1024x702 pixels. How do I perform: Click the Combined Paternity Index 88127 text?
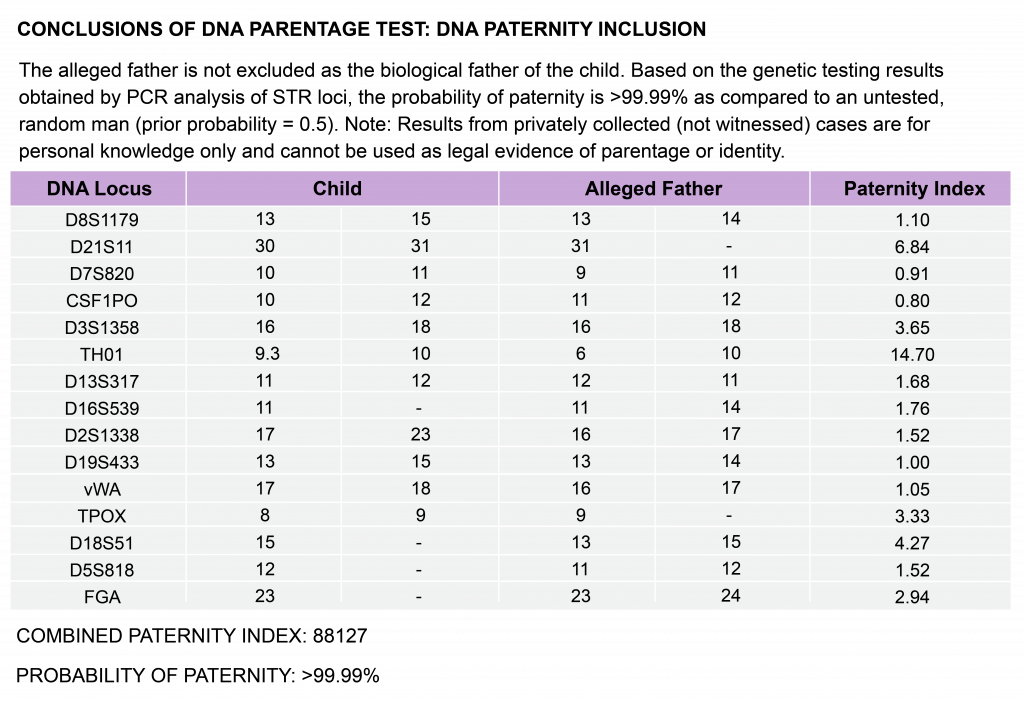192,635
